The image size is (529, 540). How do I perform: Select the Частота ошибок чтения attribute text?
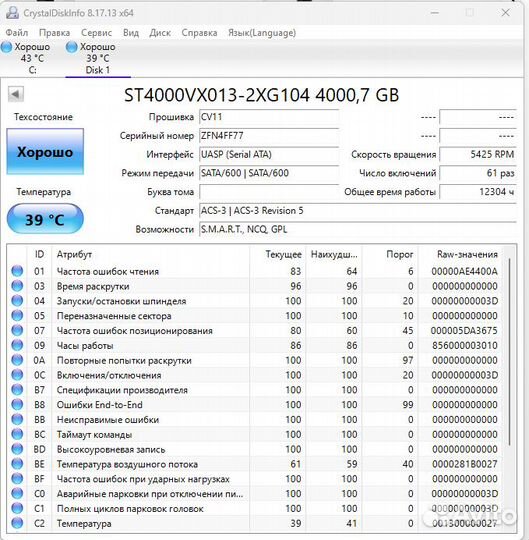108,271
